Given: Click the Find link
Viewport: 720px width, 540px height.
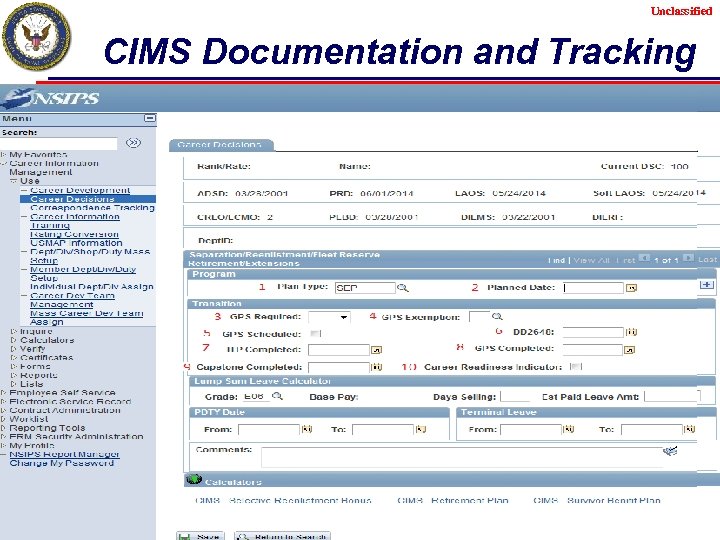Looking at the screenshot, I should click(556, 260).
